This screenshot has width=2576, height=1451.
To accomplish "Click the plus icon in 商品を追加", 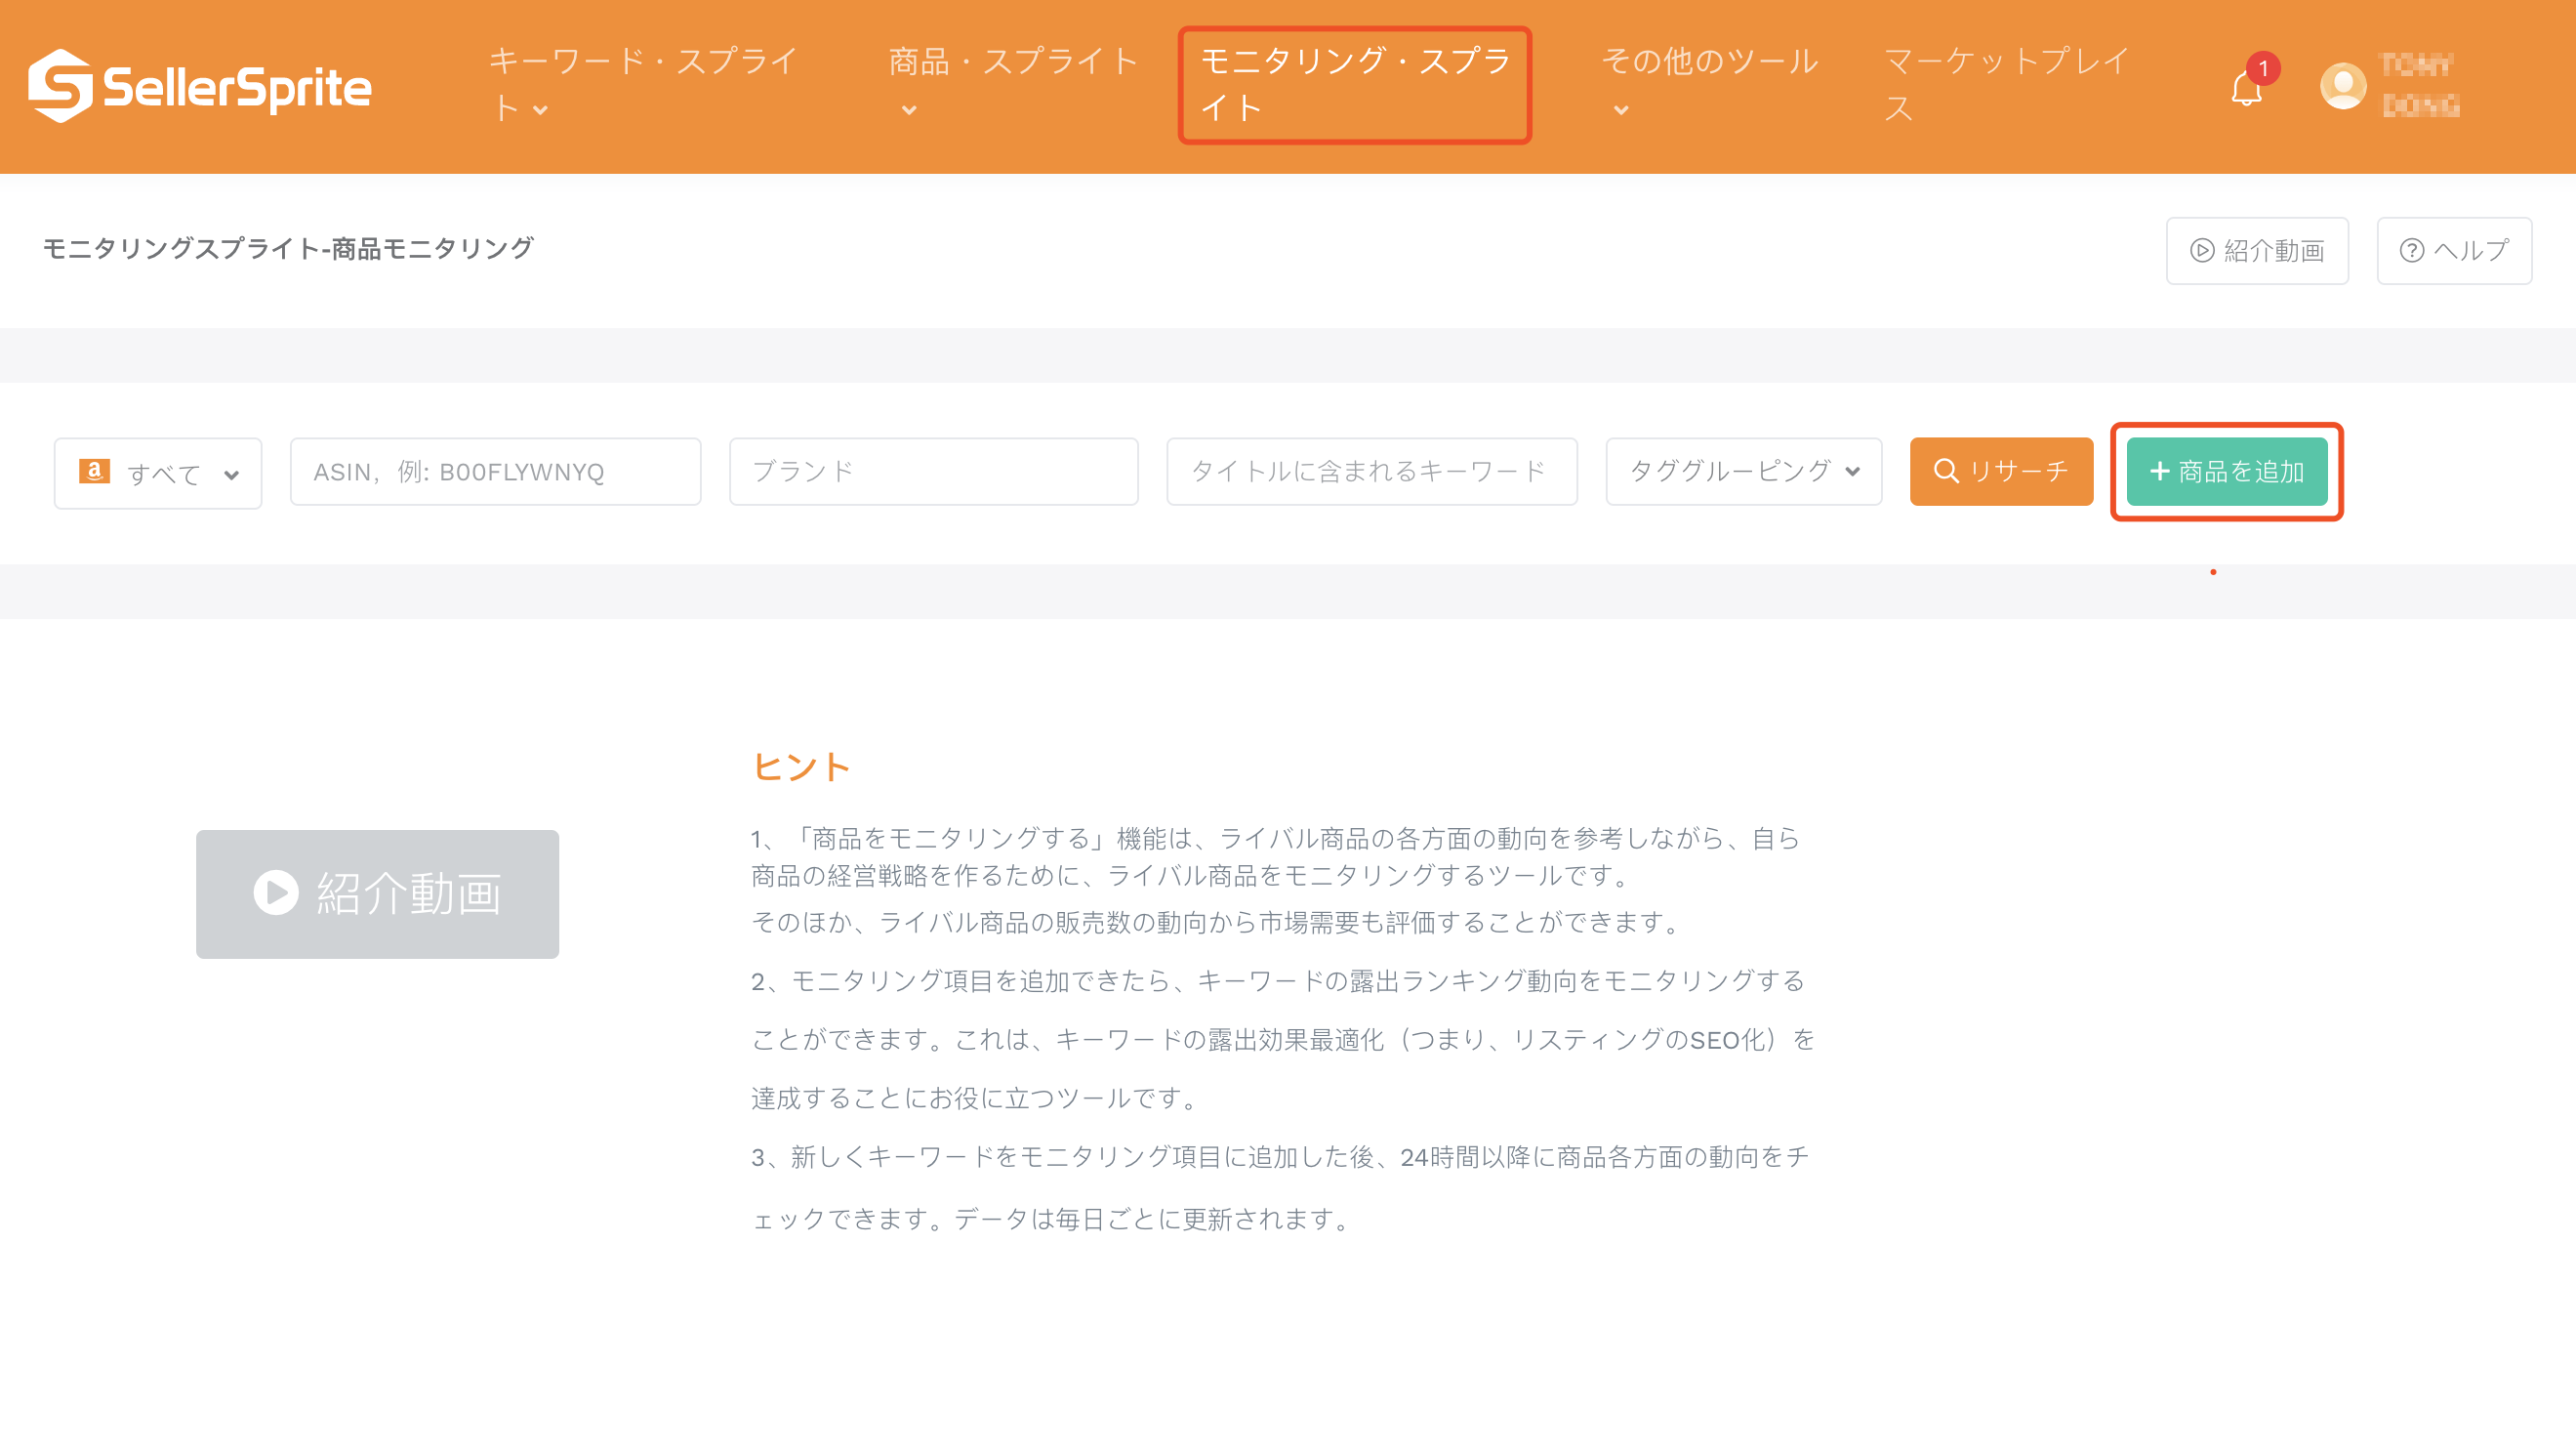I will click(x=2159, y=471).
